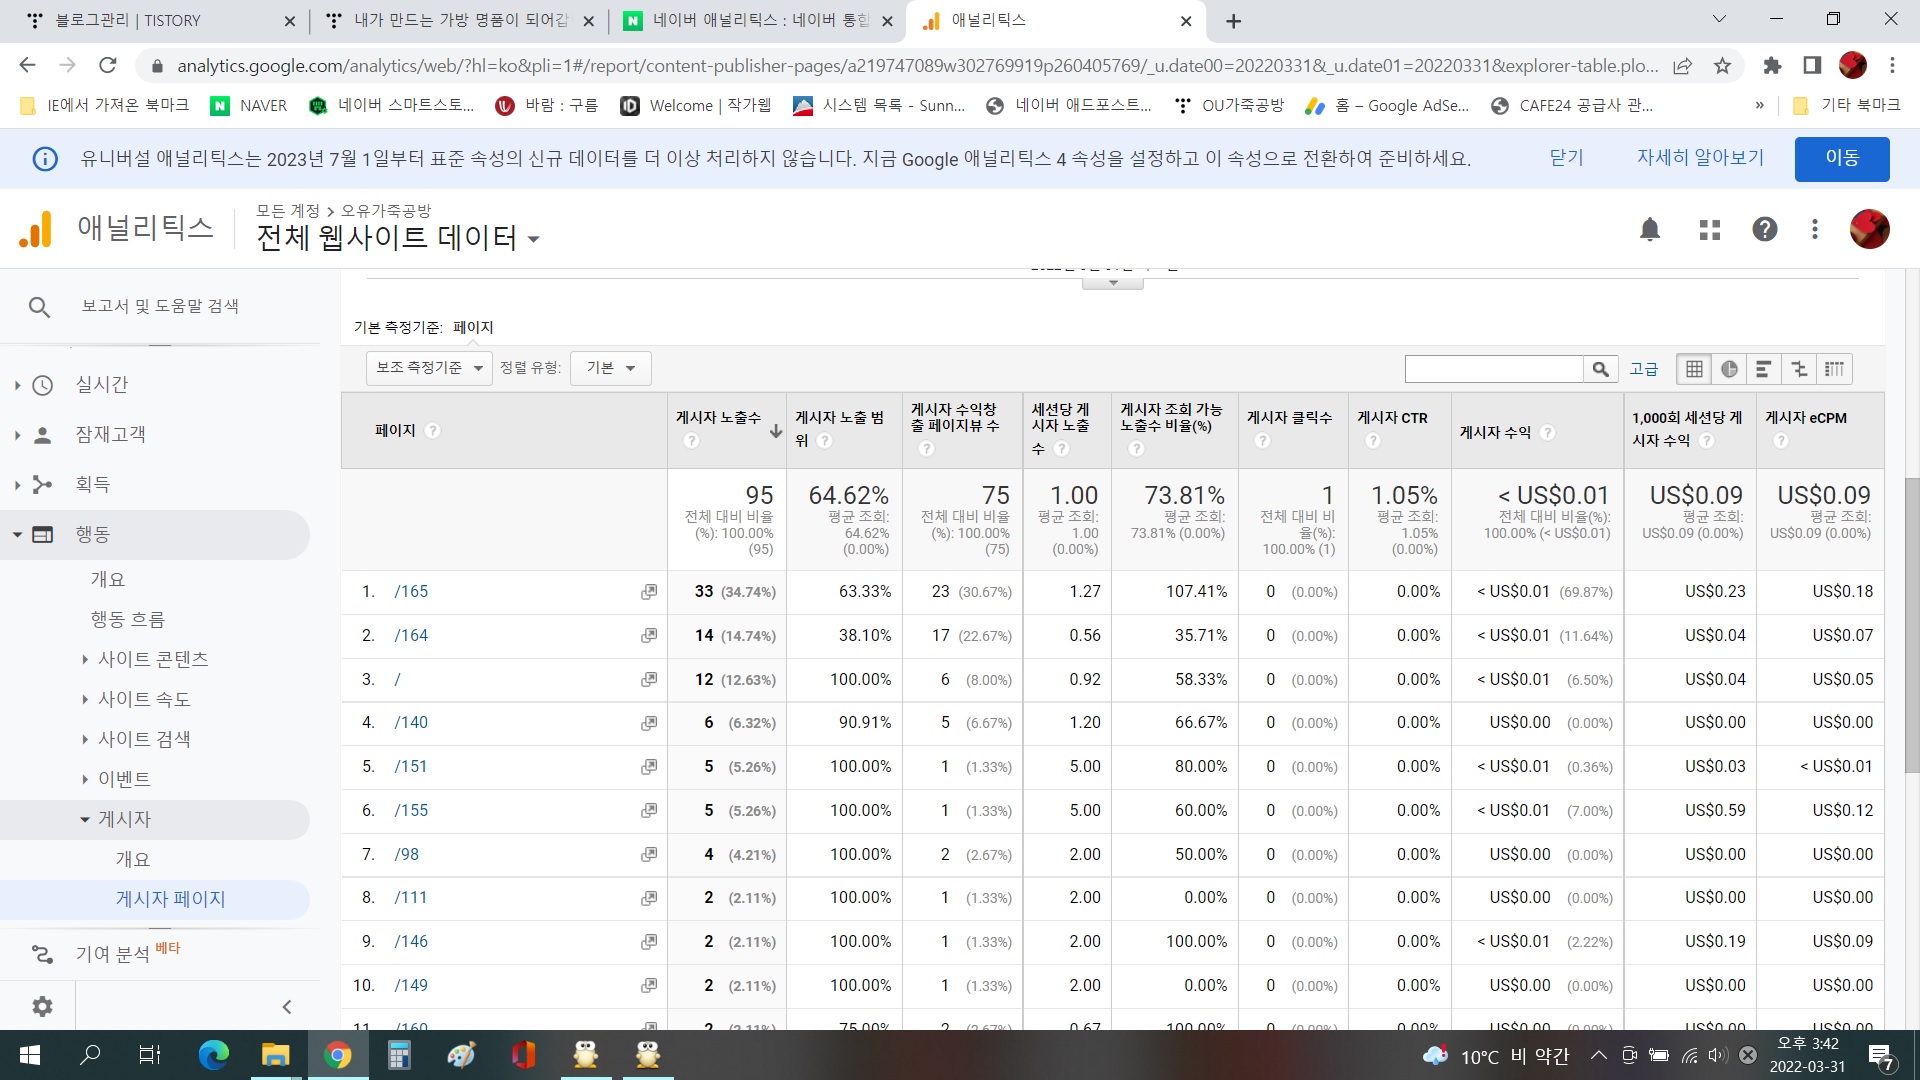This screenshot has width=1920, height=1080.
Task: Open the 보조 측정기준 dropdown
Action: click(429, 368)
